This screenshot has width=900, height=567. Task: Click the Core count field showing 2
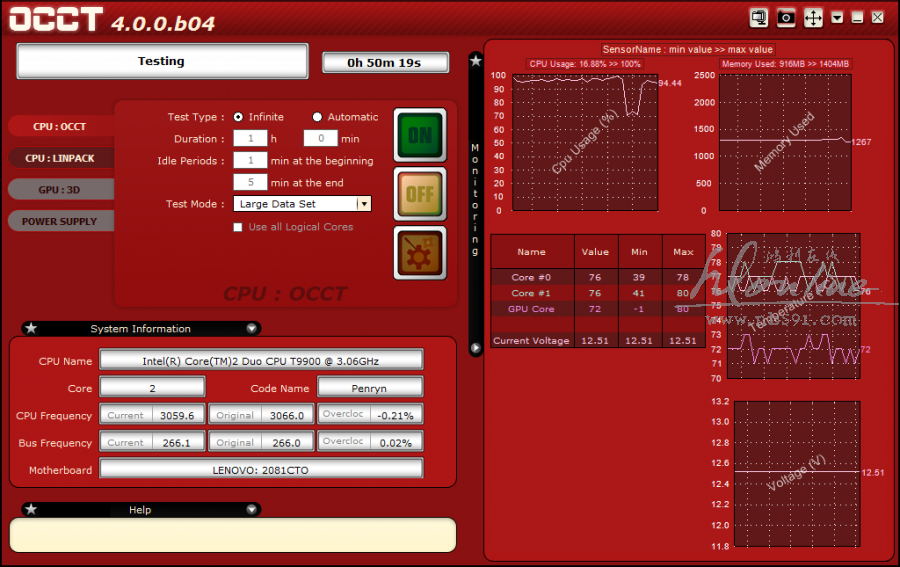(152, 388)
